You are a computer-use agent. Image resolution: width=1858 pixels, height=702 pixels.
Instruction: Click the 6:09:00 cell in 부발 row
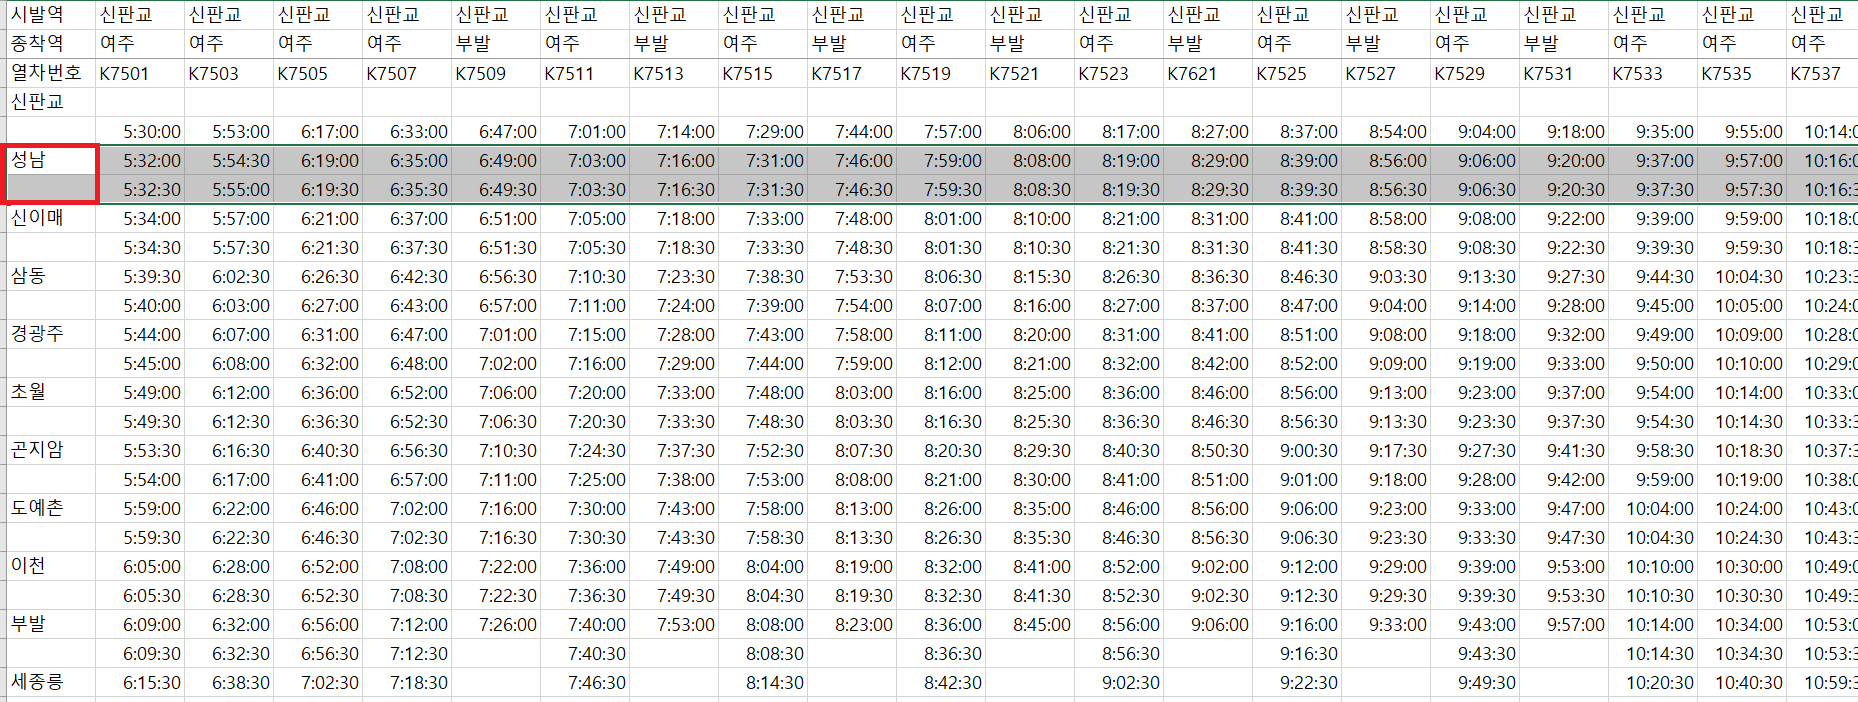click(x=140, y=624)
